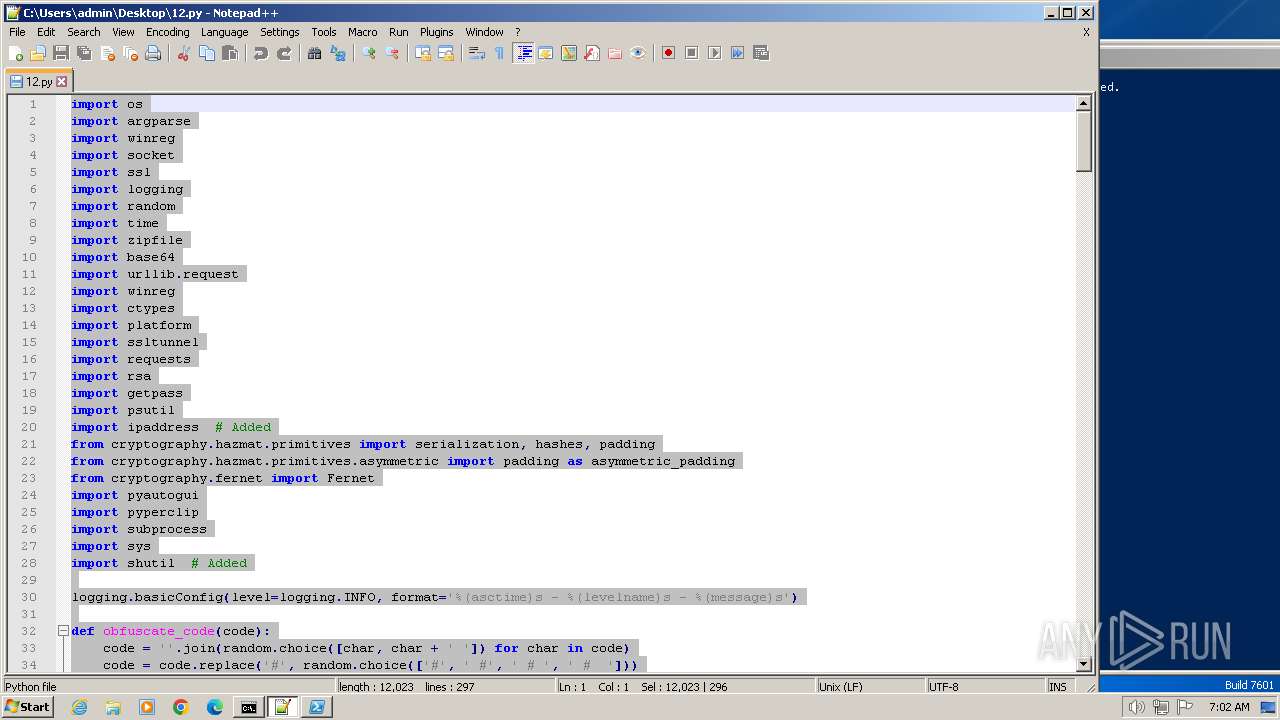Toggle show all characters pilcrow icon

[500, 53]
